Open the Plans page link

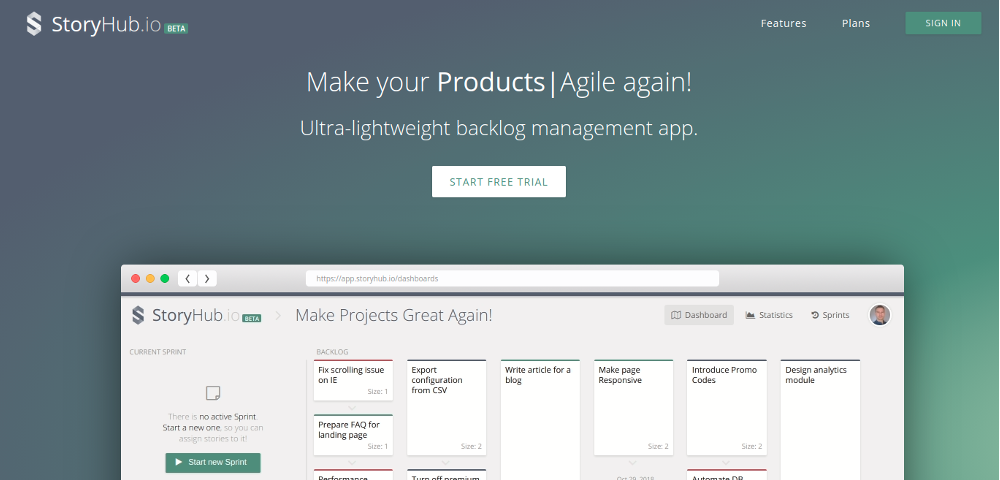856,24
